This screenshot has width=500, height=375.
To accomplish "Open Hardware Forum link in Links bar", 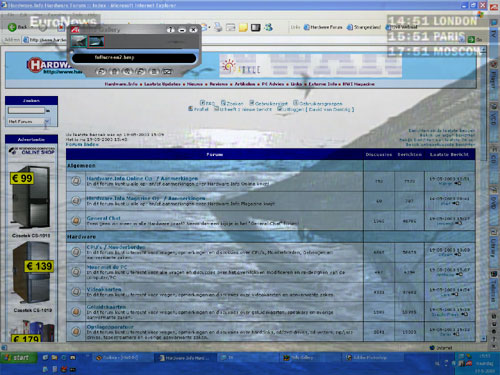I will click(x=323, y=27).
